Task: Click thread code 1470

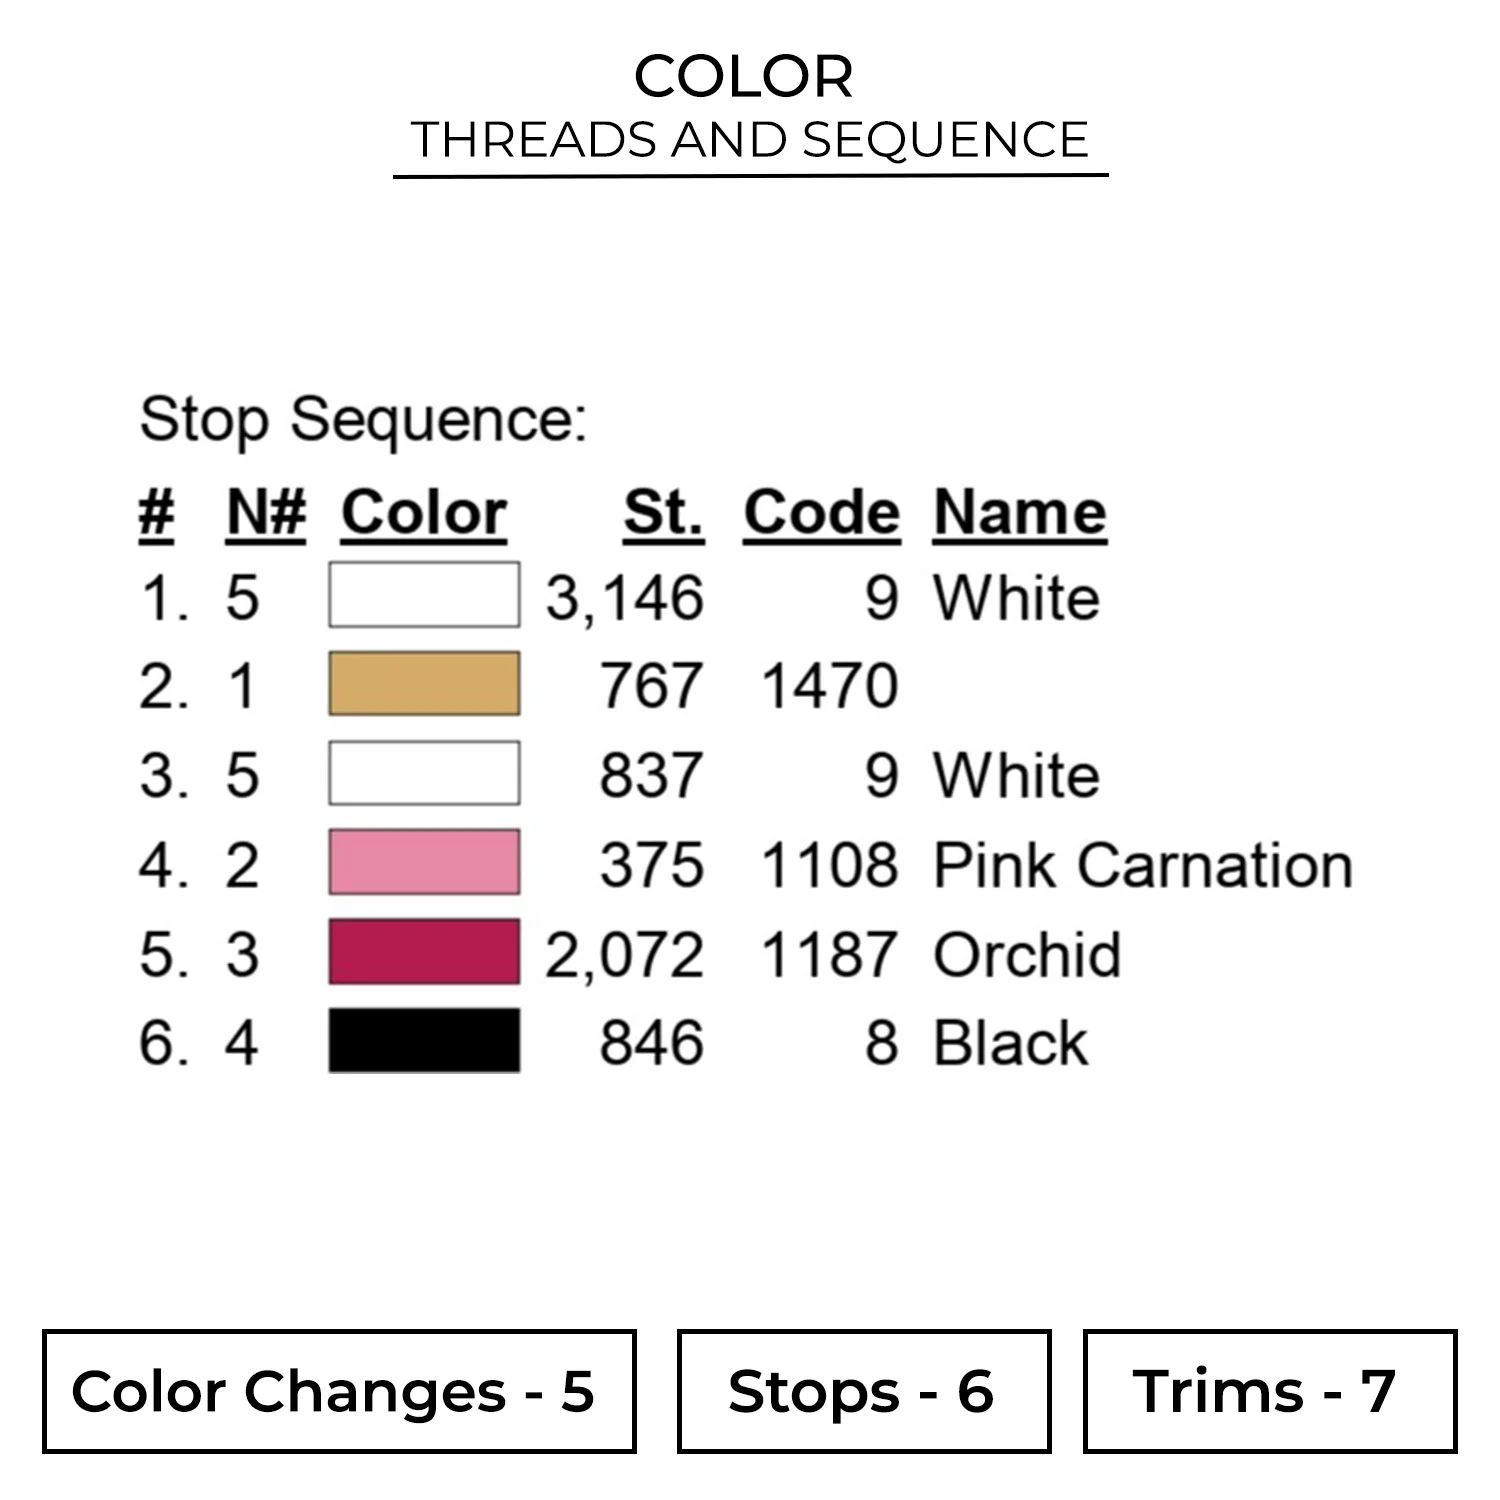Action: (829, 687)
